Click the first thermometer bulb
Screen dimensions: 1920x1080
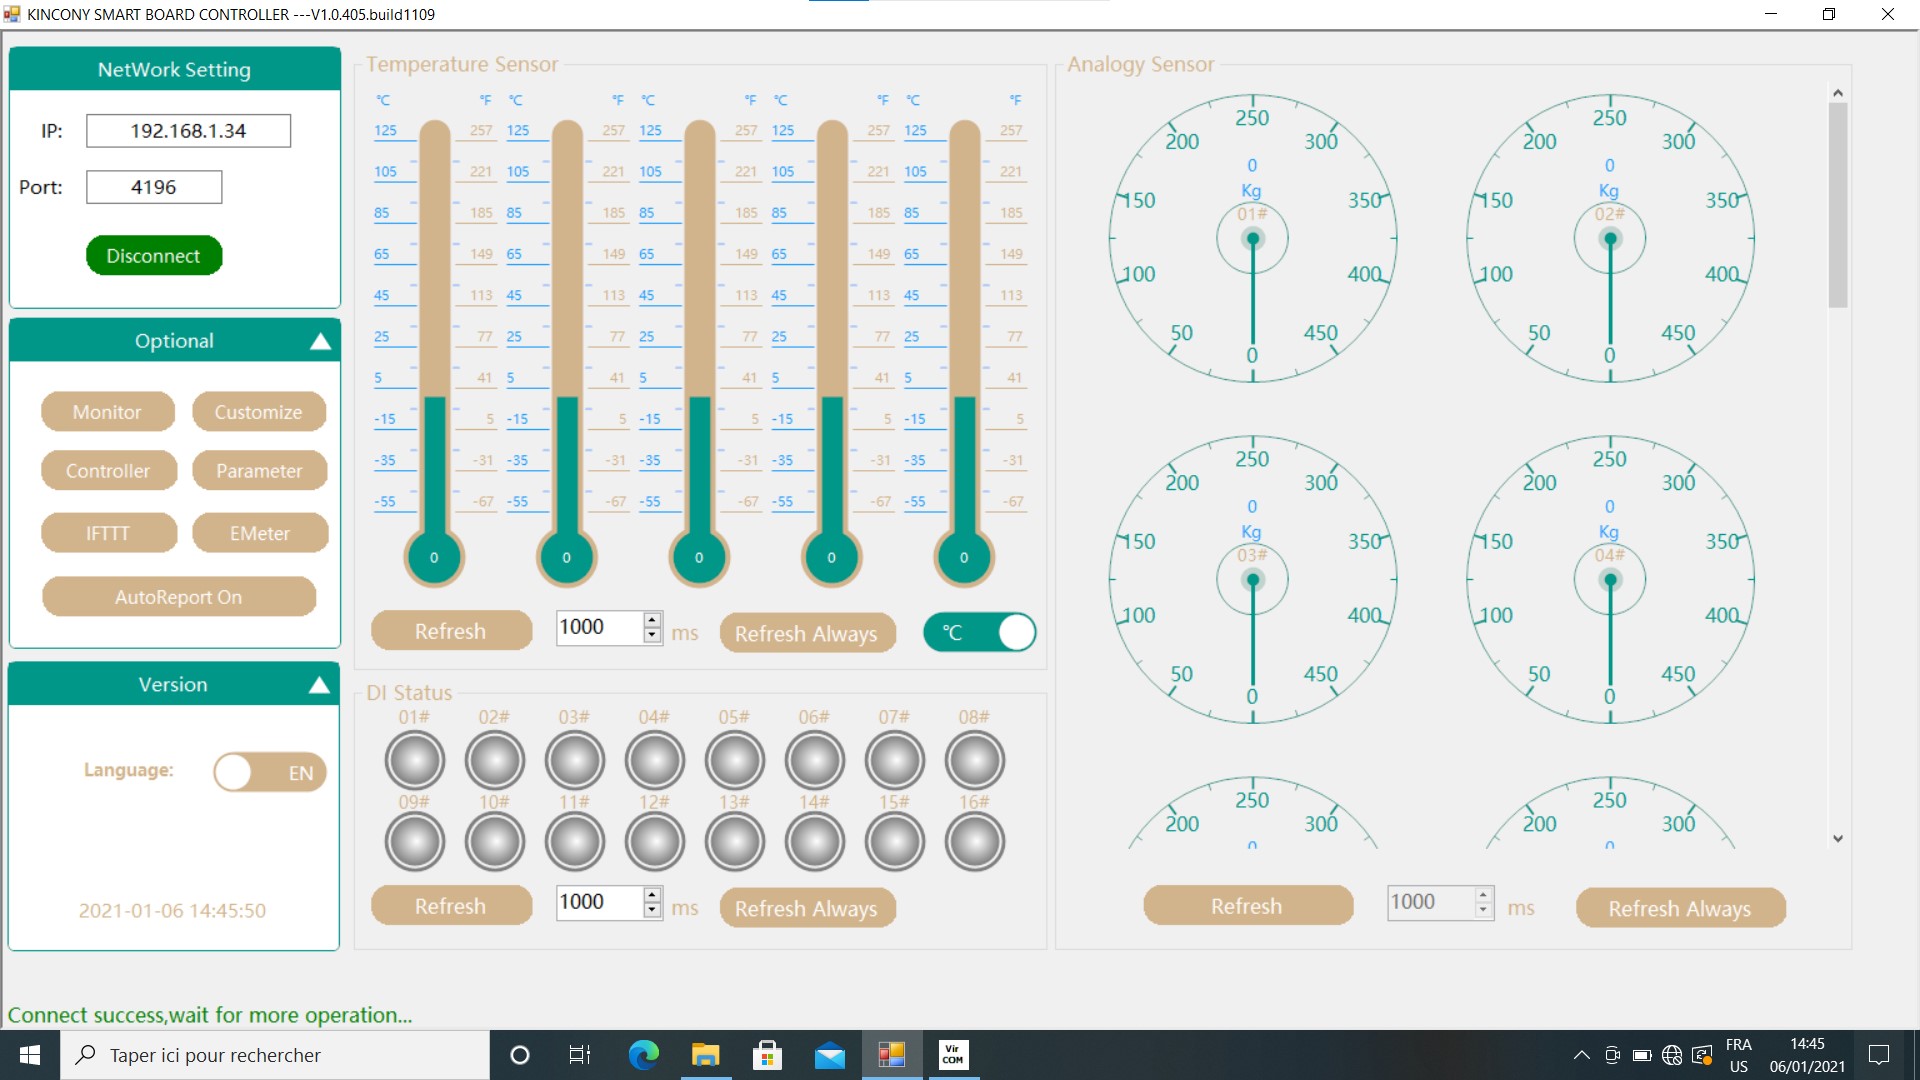(x=434, y=557)
